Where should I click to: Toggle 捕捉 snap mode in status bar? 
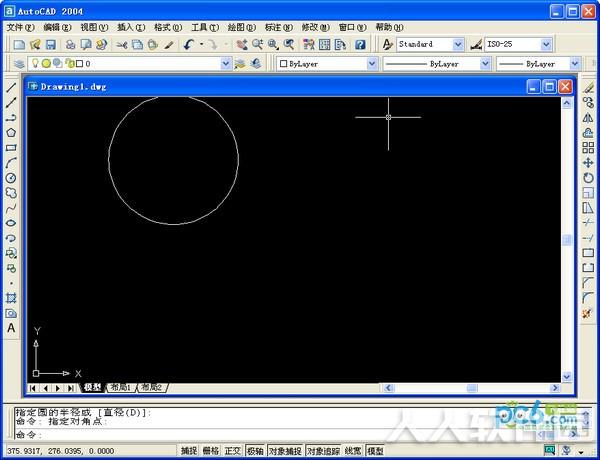(x=189, y=451)
